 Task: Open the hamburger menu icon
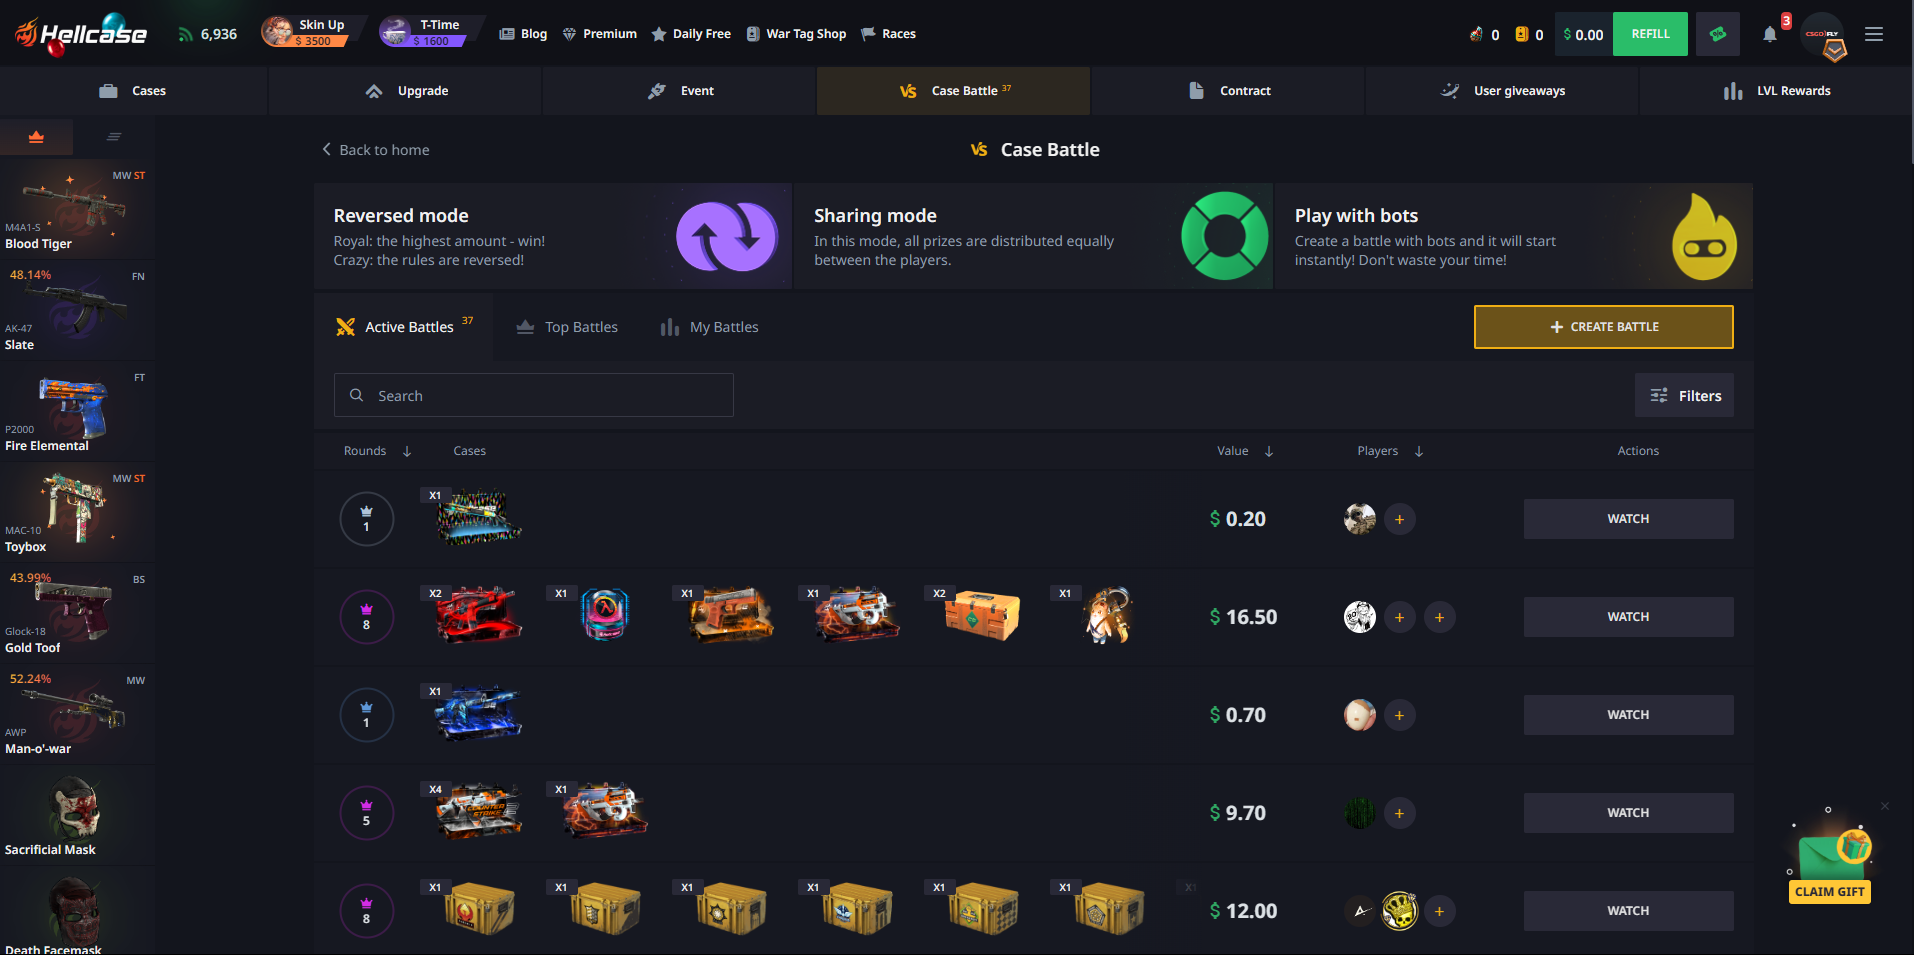pos(1874,34)
